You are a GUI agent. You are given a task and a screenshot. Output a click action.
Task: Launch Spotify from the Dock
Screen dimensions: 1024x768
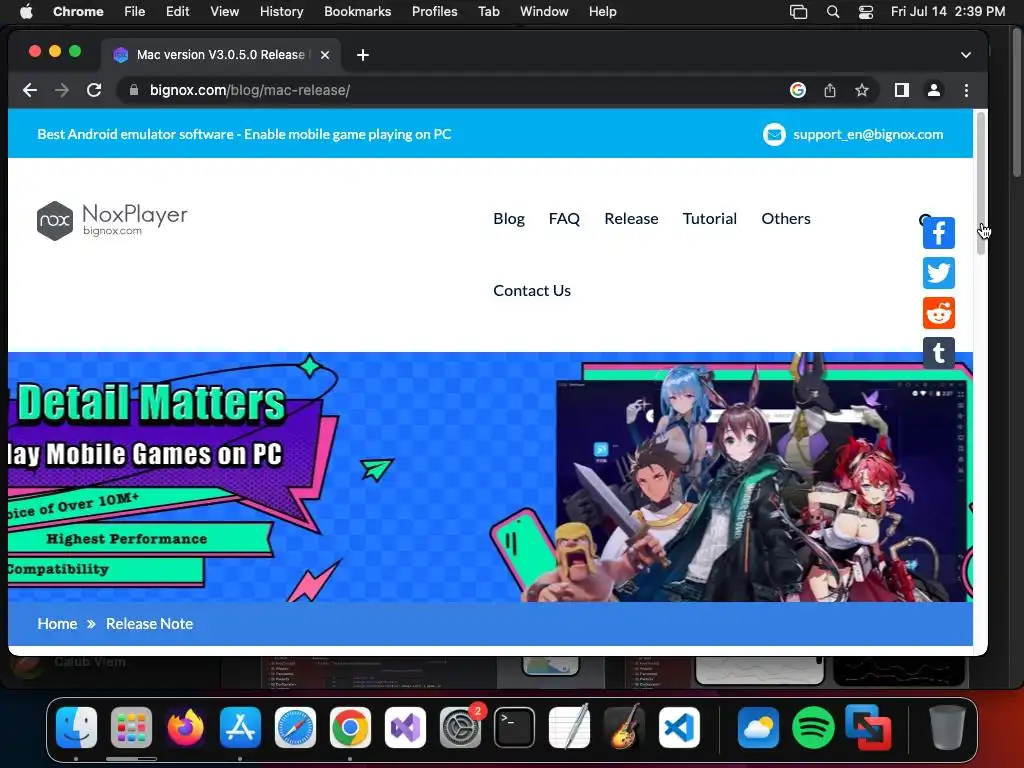click(813, 728)
